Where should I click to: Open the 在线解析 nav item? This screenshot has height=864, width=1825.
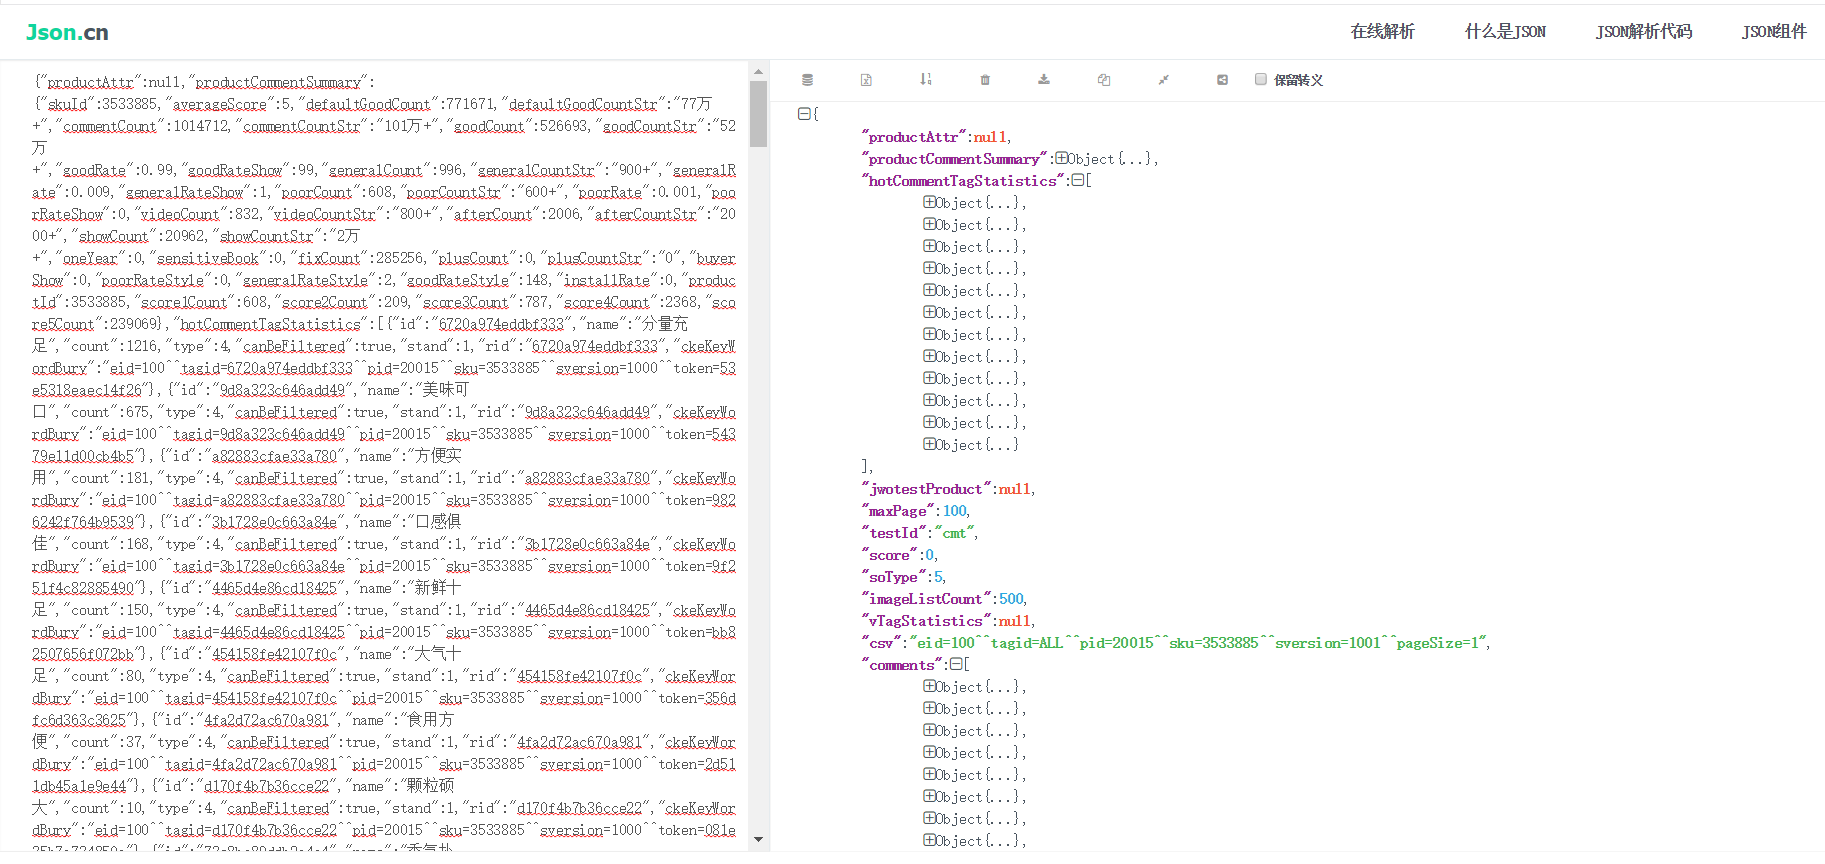click(1382, 32)
